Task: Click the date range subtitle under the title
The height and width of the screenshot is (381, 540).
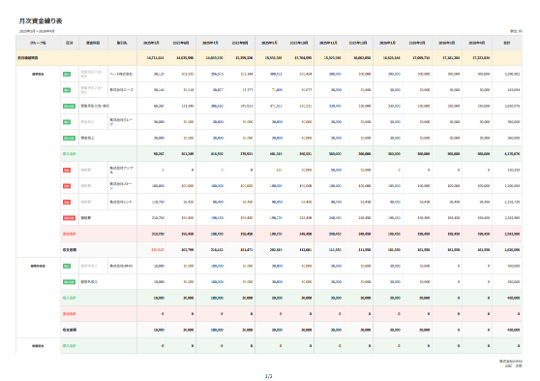Action: (37, 31)
